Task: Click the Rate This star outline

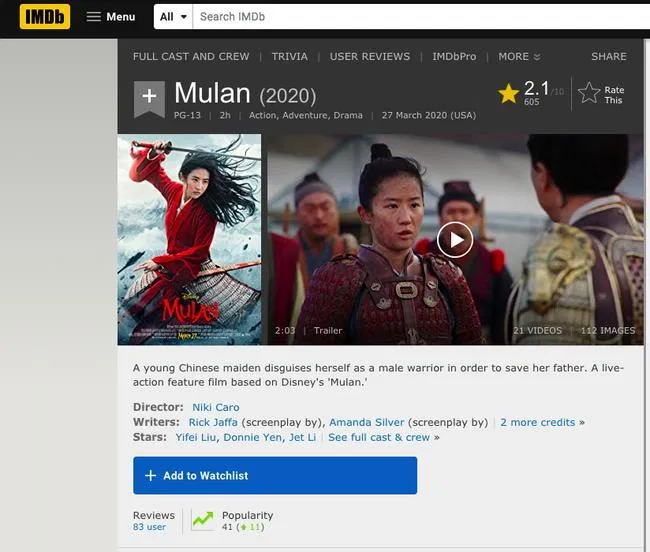Action: coord(590,94)
